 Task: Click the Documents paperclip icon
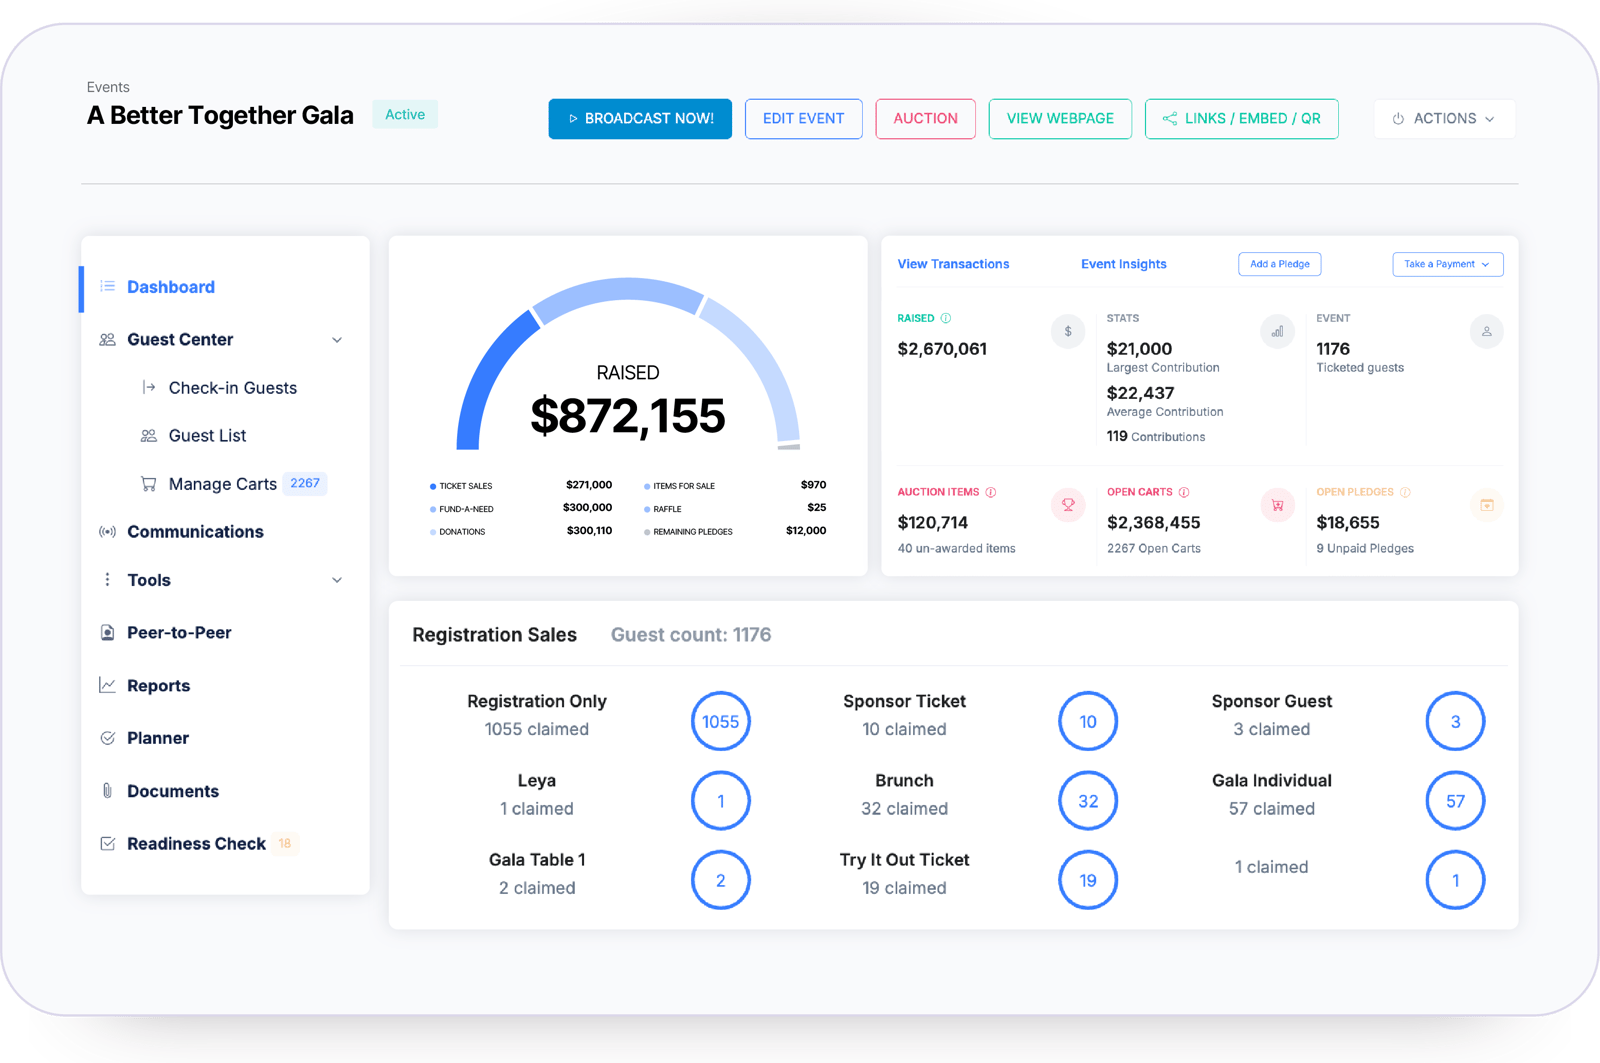107,791
